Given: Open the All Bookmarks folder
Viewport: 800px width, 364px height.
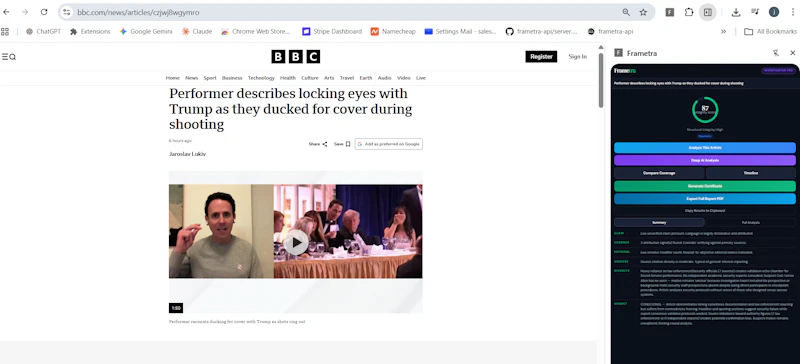Looking at the screenshot, I should [x=770, y=32].
